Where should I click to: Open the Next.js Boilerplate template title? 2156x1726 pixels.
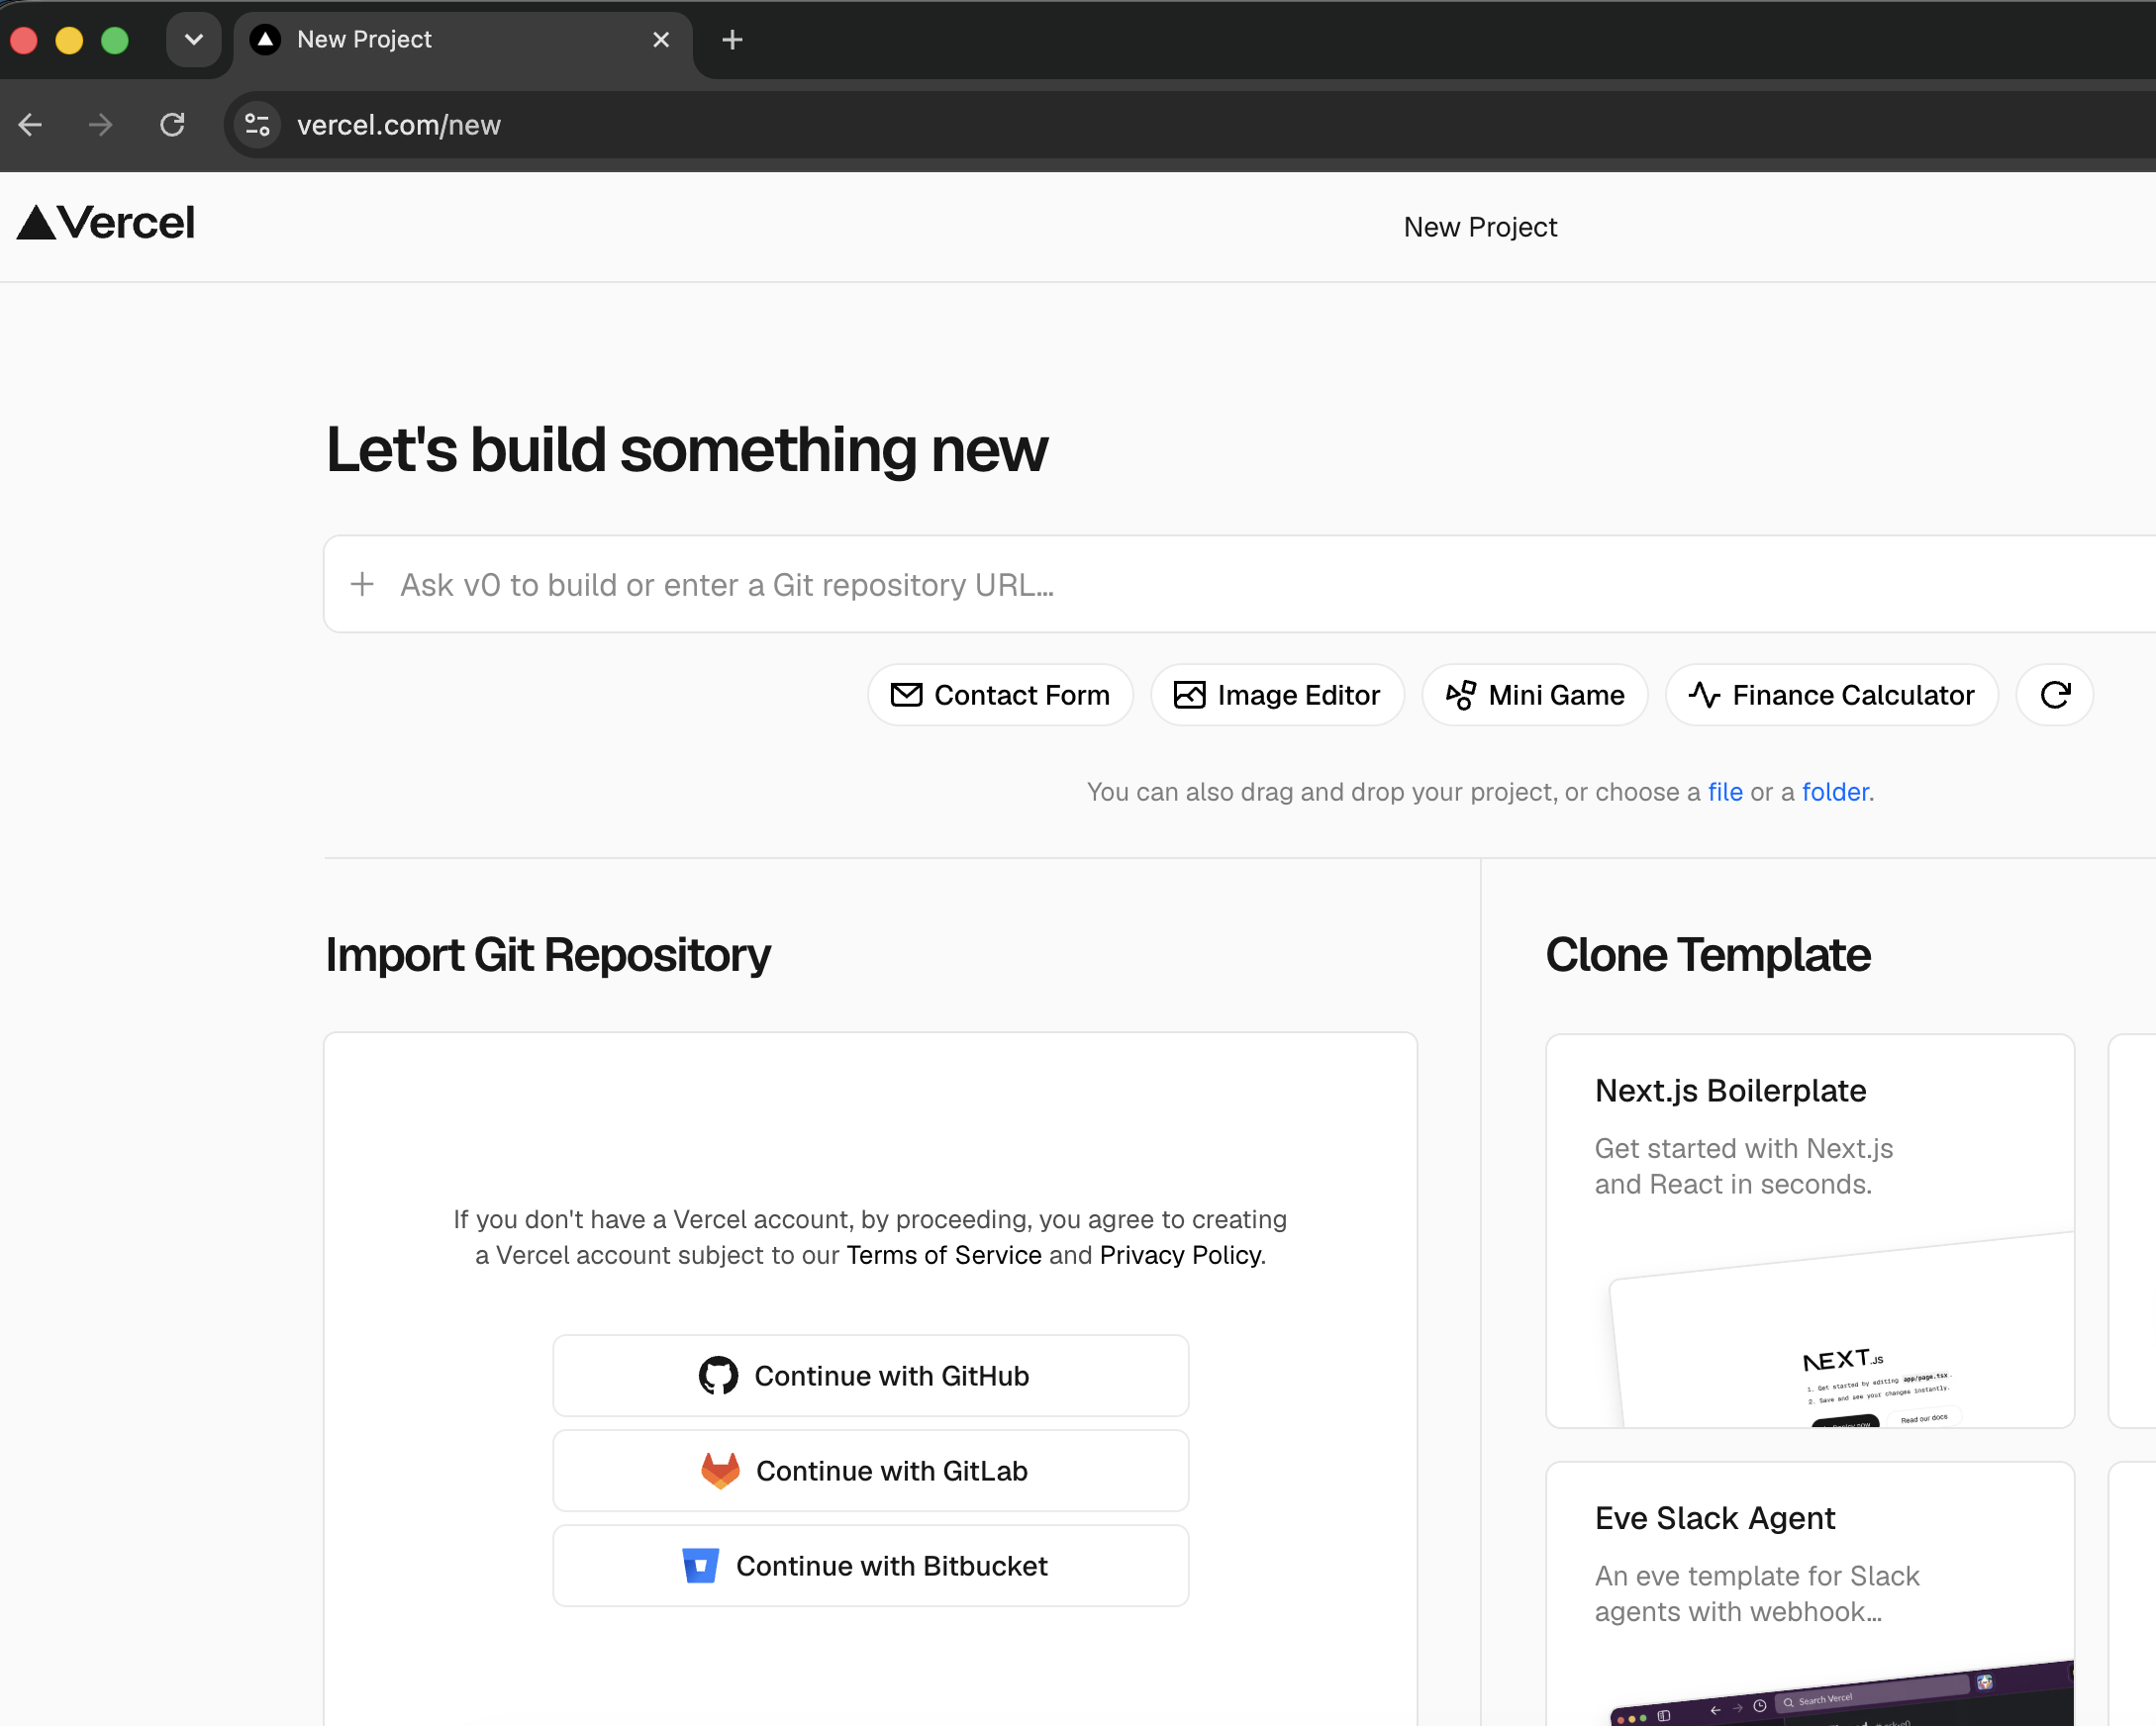coord(1731,1091)
